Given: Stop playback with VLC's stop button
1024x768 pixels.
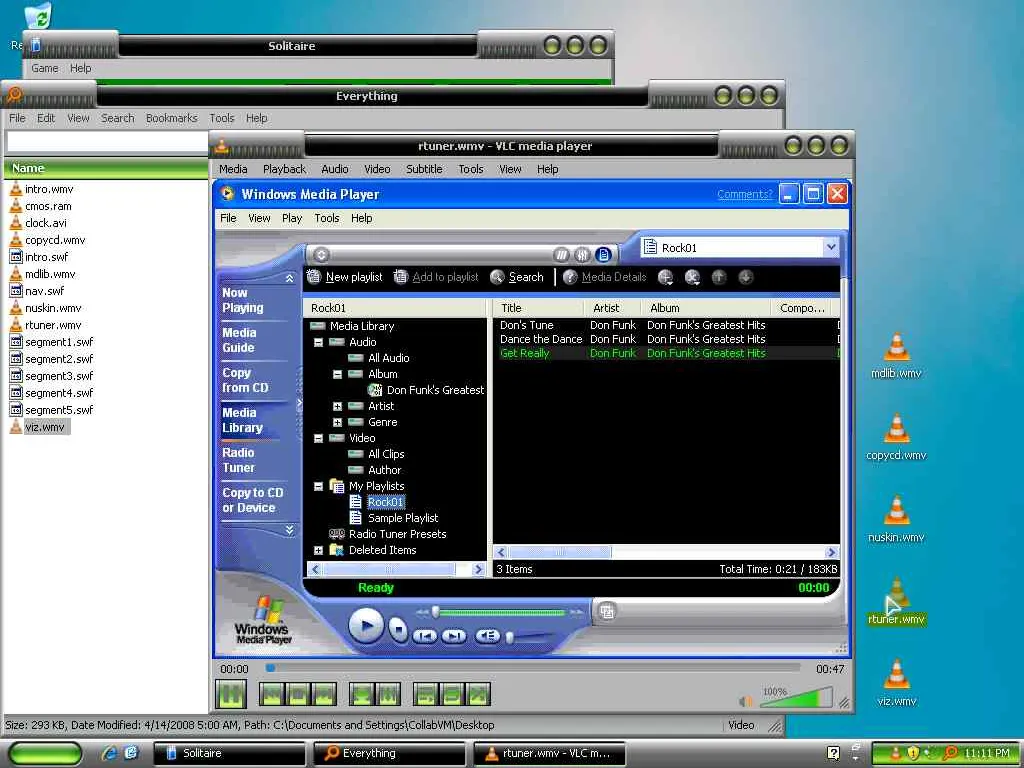Looking at the screenshot, I should tap(297, 694).
